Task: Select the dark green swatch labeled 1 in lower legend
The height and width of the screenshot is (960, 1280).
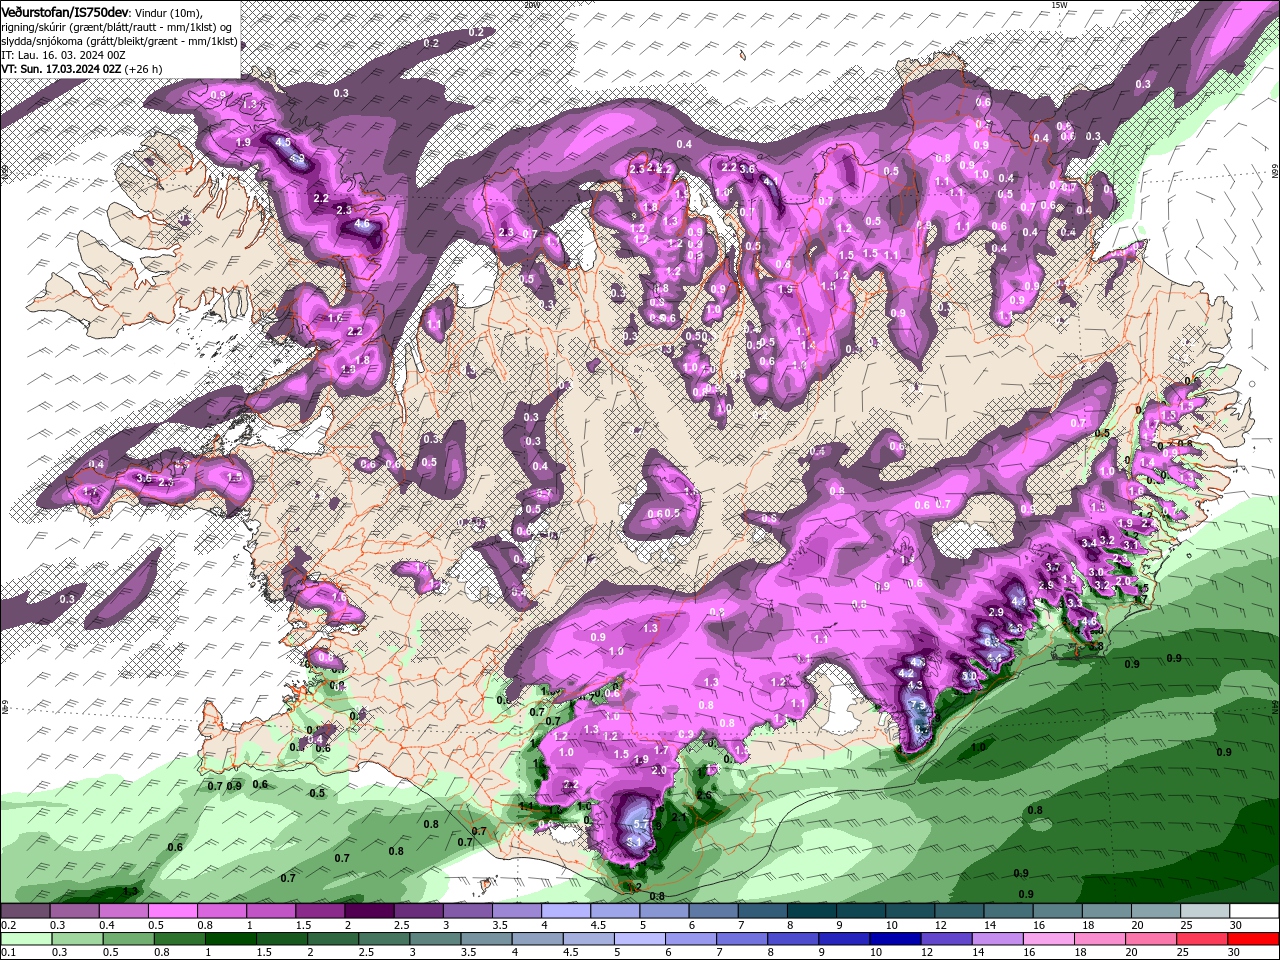Action: 231,939
